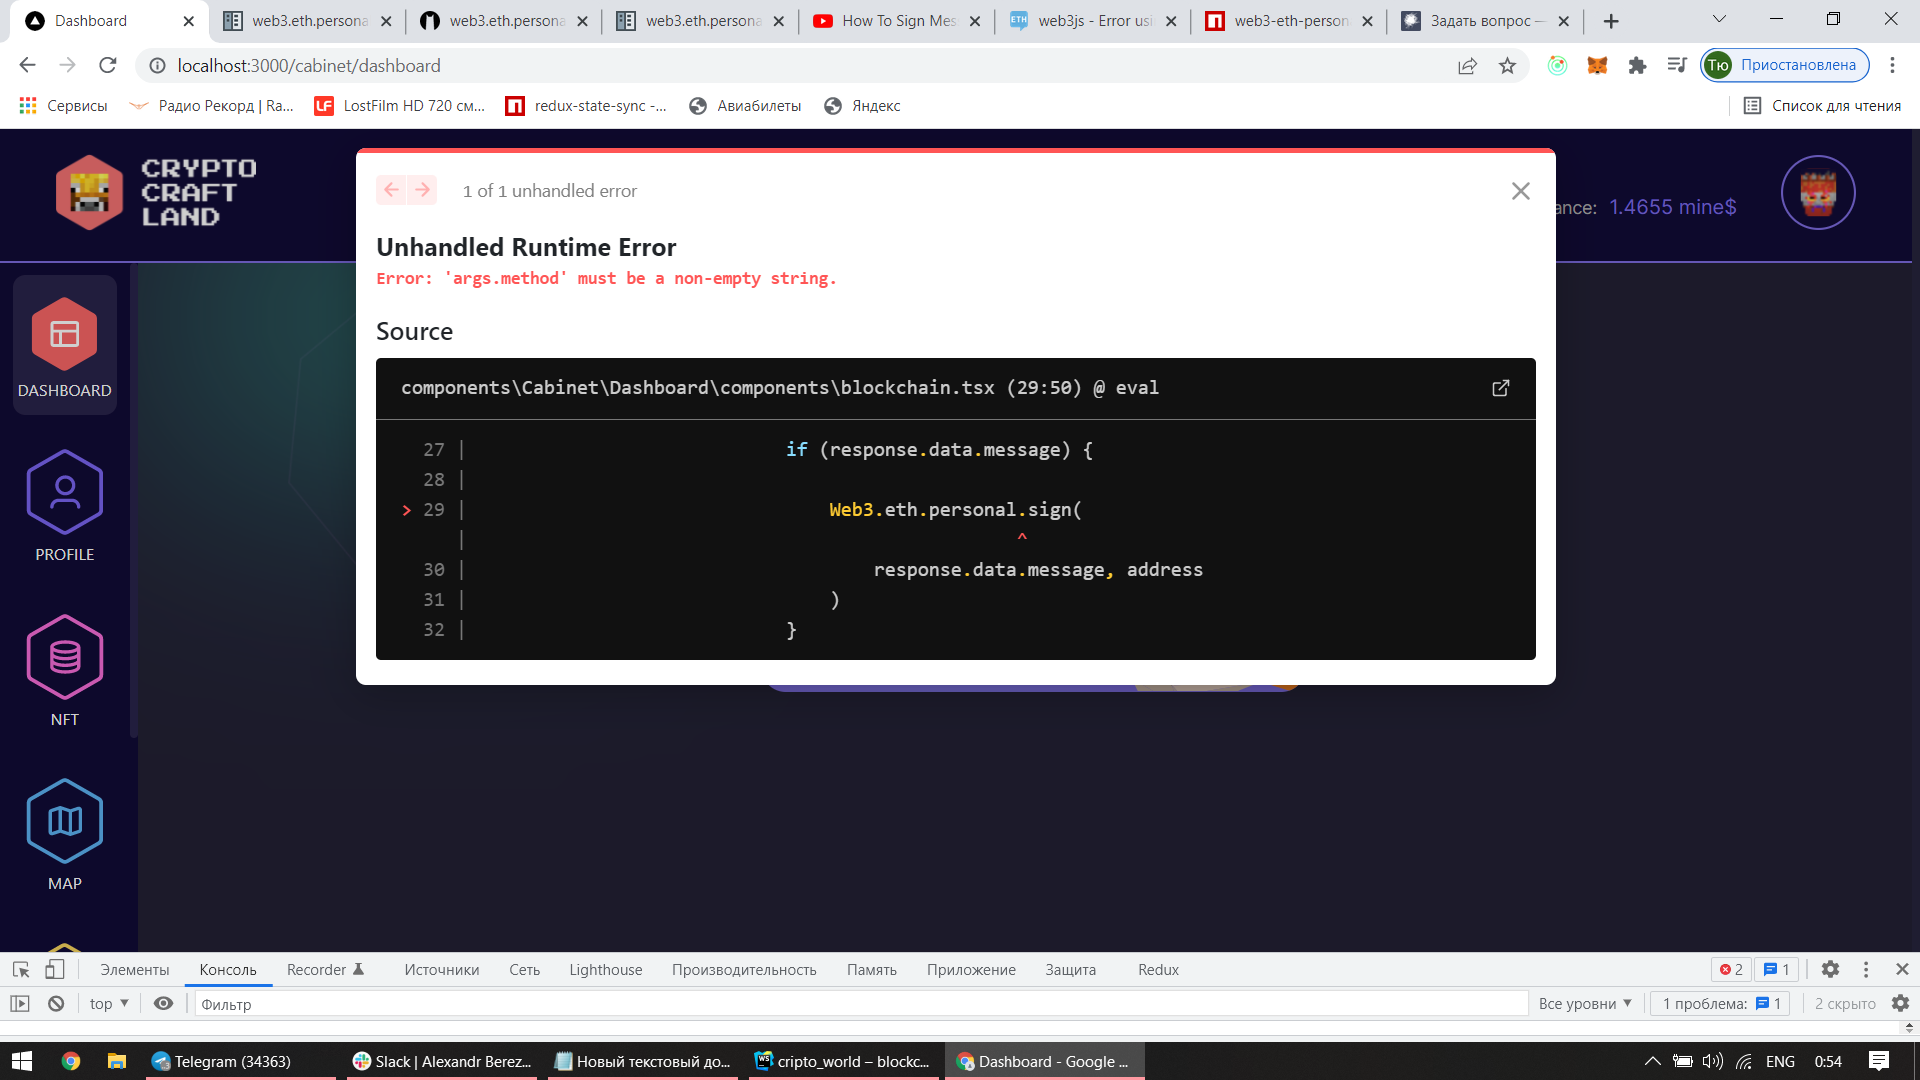Click the 1.4655 mine$ balance
The height and width of the screenshot is (1080, 1920).
point(1672,207)
